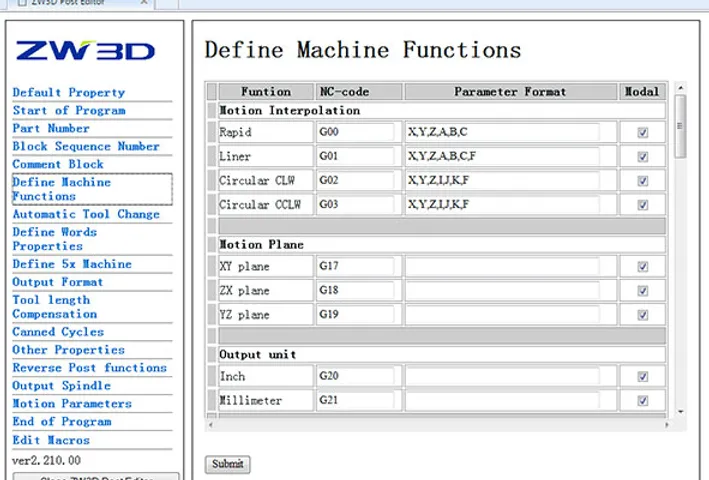
Task: Go to Output Spindle settings
Action: [61, 386]
